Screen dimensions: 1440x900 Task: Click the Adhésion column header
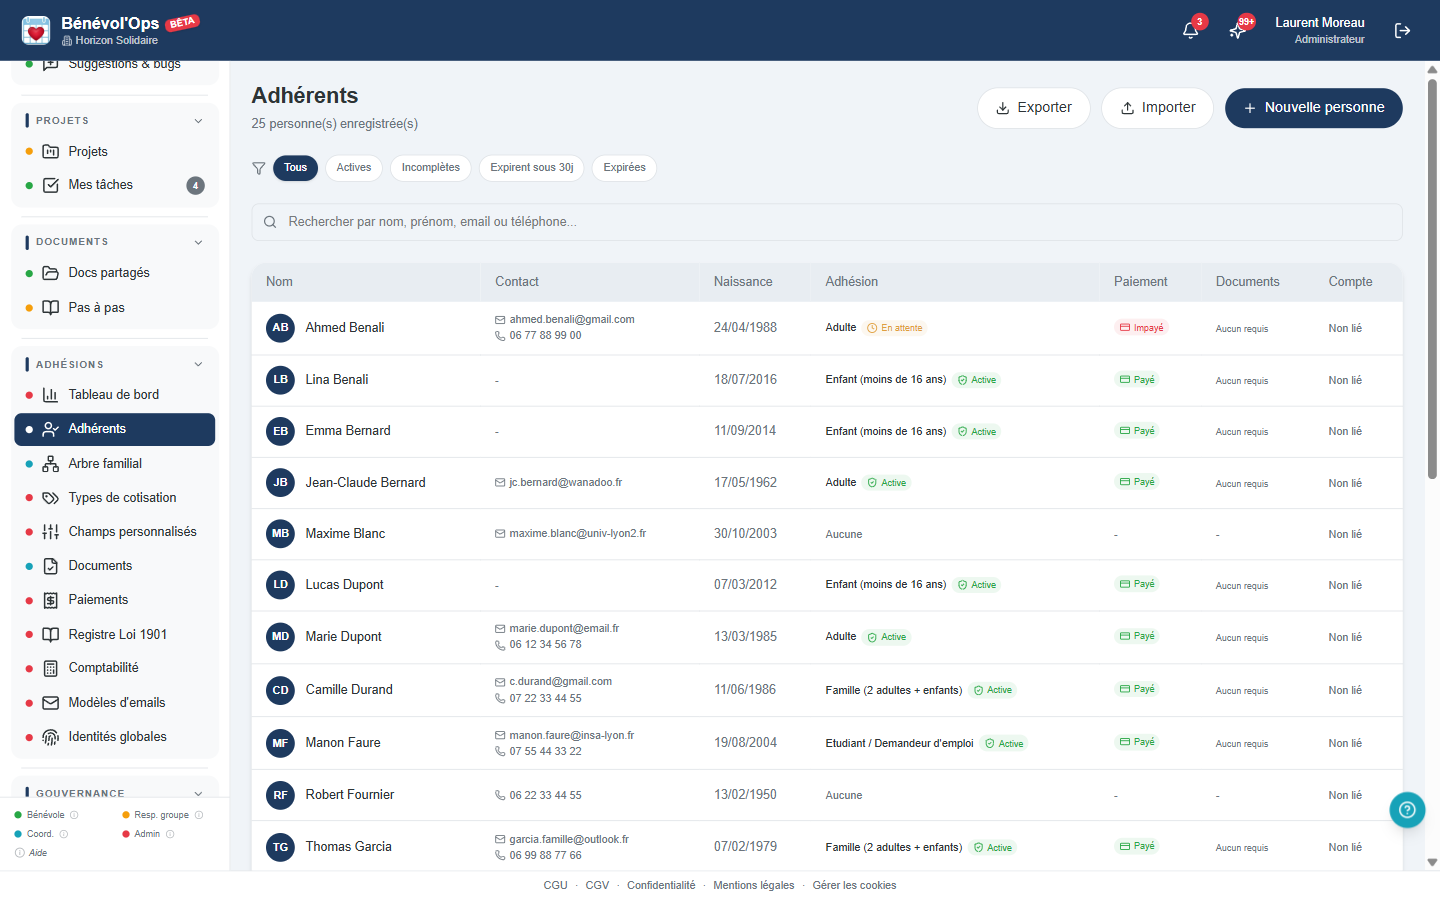coord(852,282)
